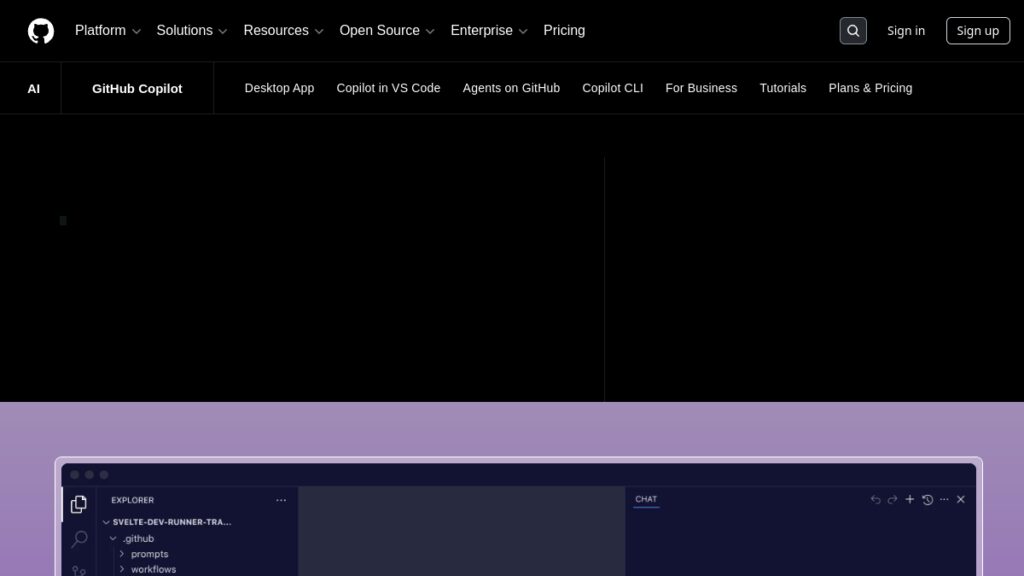Screen dimensions: 1024x576
Task: Open chat panel more options ellipsis
Action: coord(944,500)
